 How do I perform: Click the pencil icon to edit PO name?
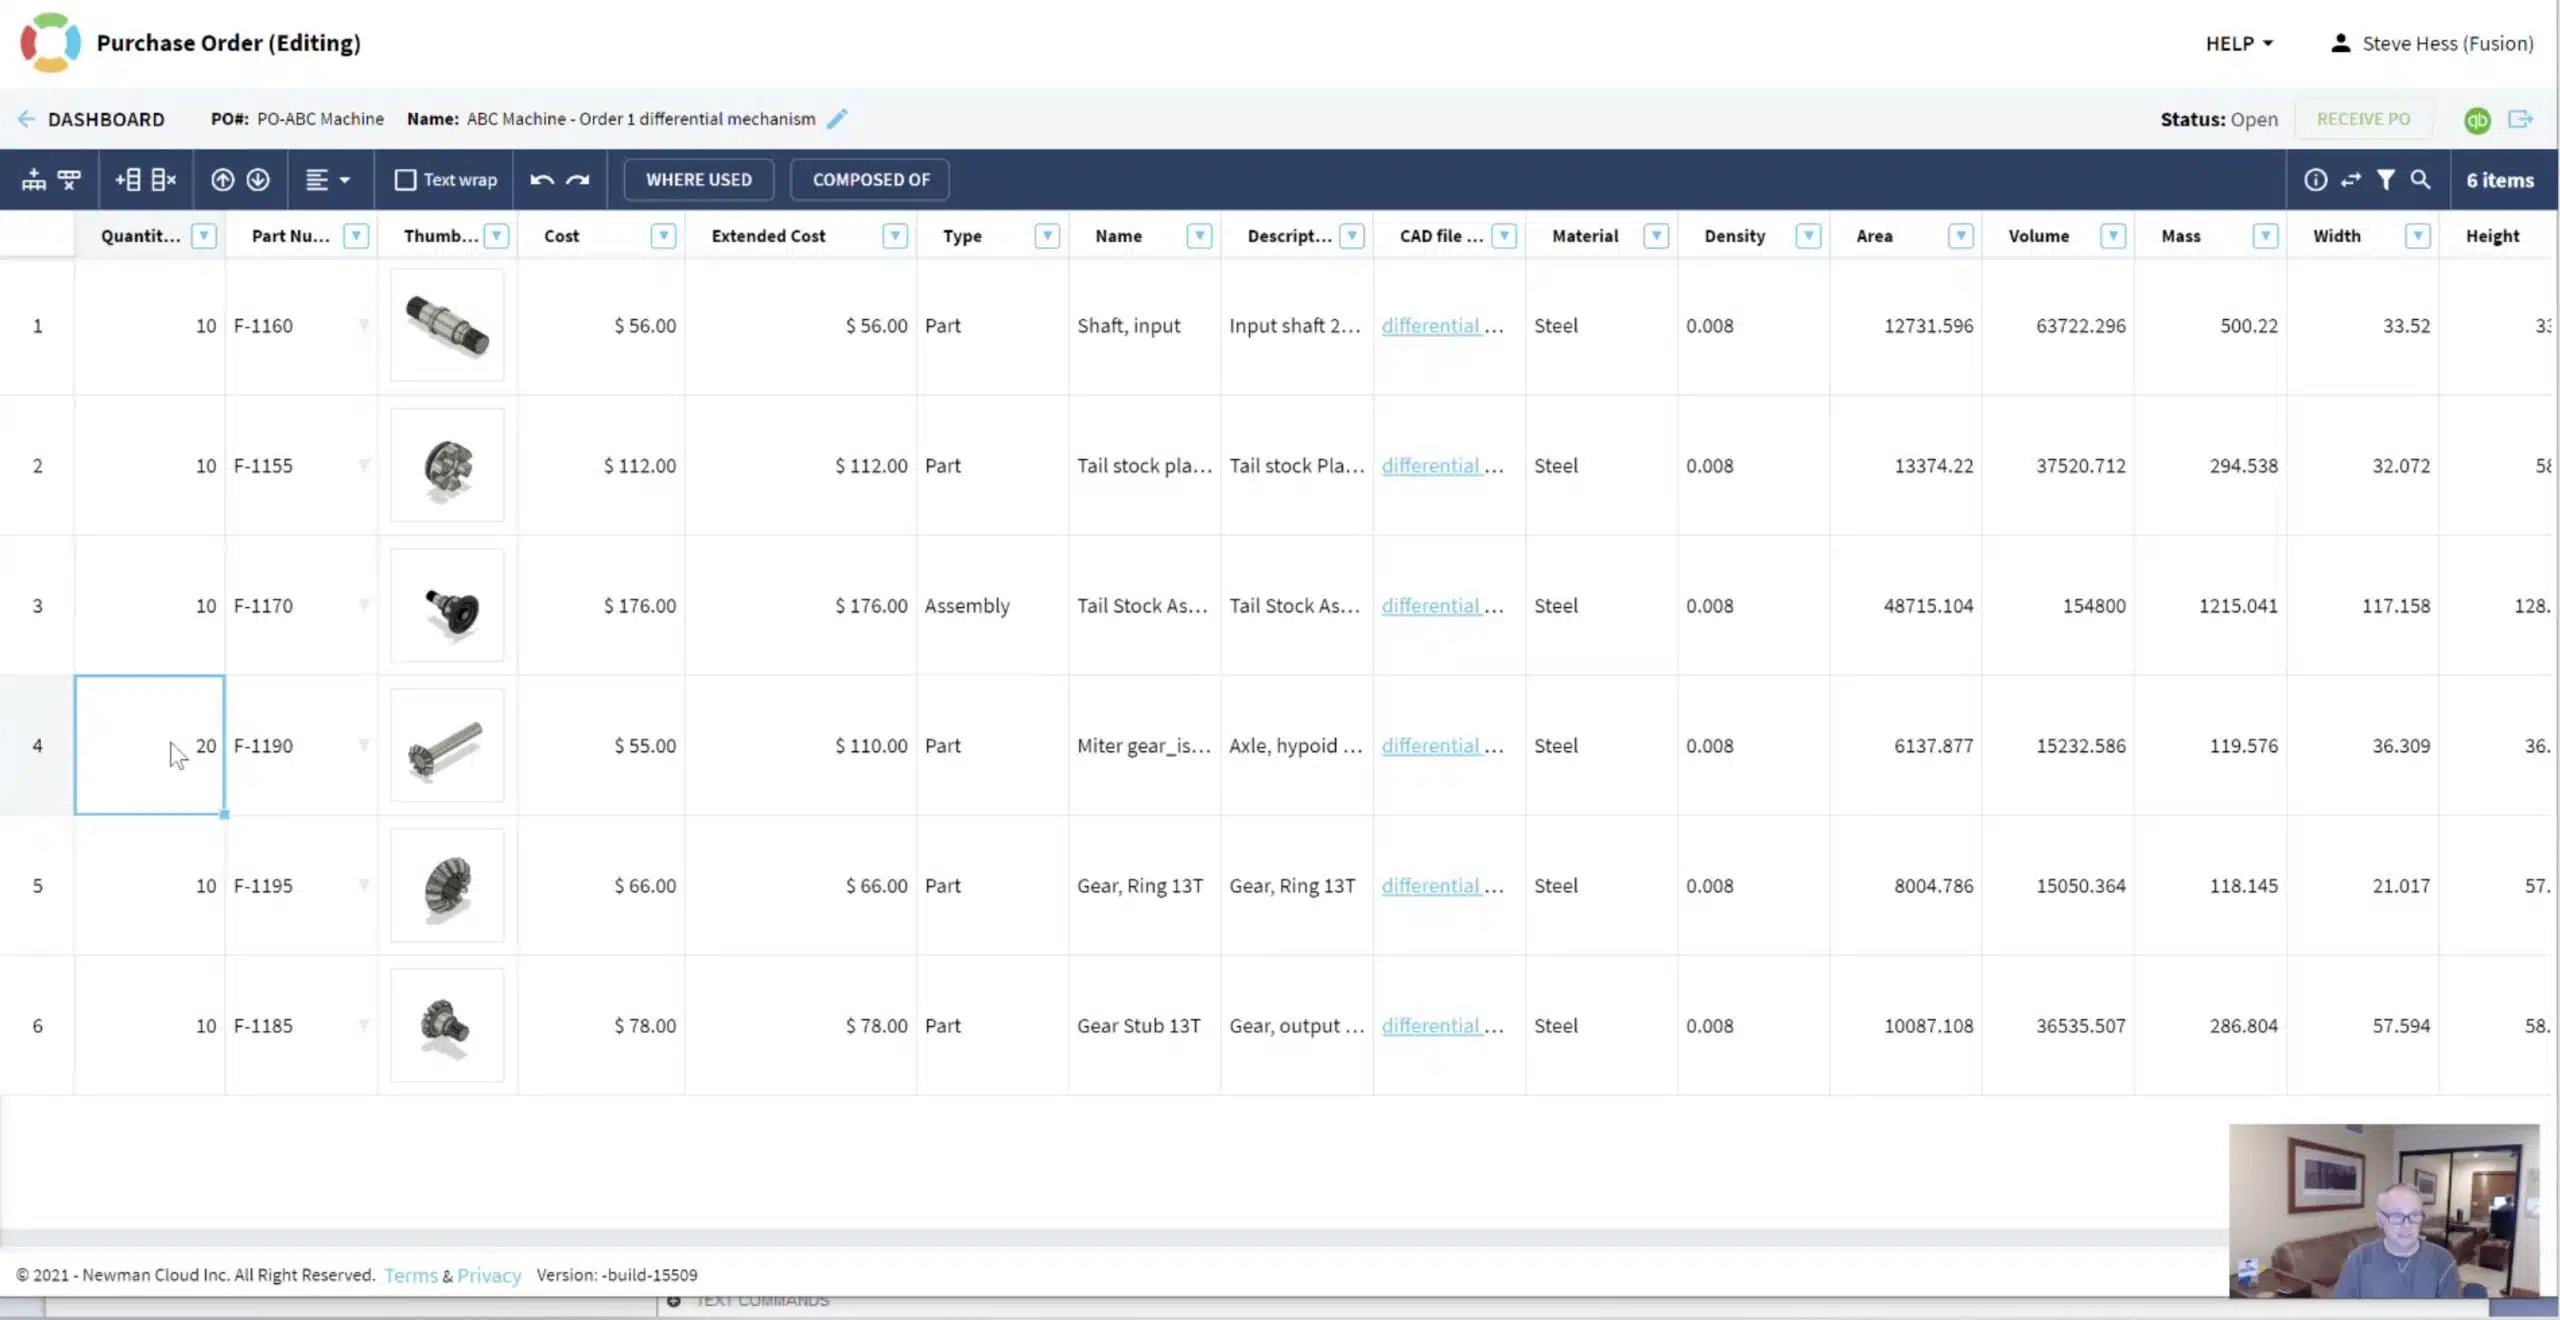[x=837, y=119]
